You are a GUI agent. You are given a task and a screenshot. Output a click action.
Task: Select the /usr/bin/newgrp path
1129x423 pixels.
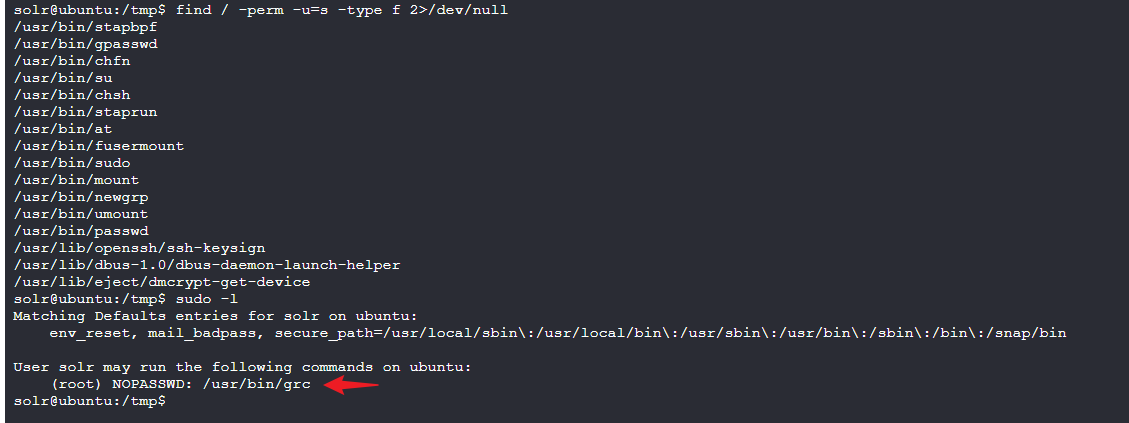click(81, 197)
